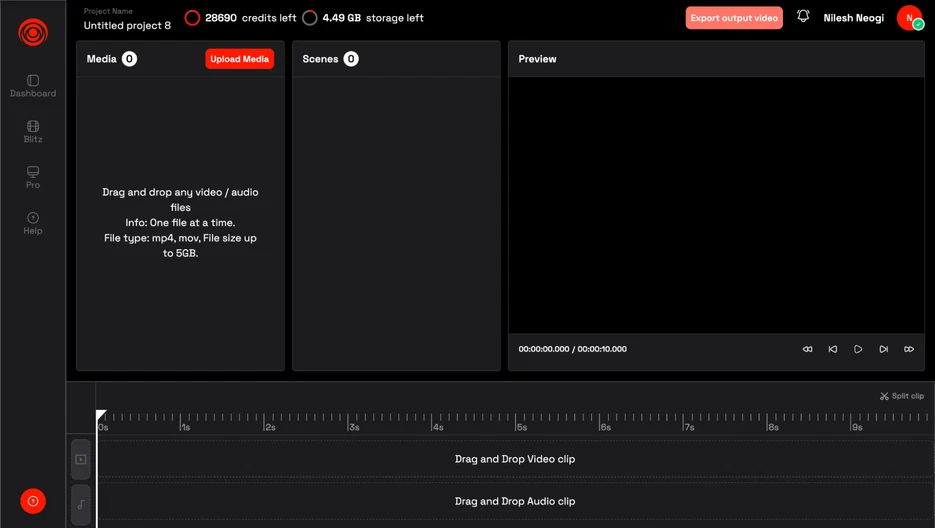935x528 pixels.
Task: Open the Pro section in the sidebar
Action: pyautogui.click(x=33, y=177)
